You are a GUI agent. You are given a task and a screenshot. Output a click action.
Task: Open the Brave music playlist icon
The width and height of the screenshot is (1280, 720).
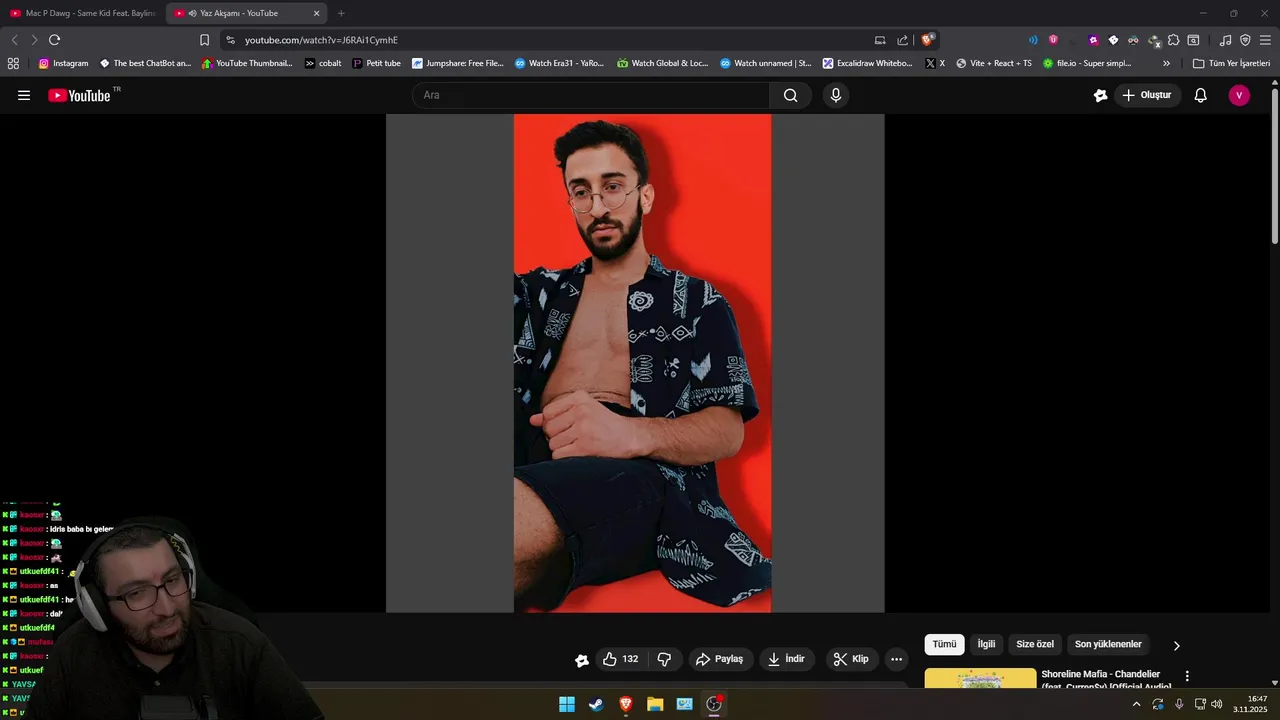(1225, 40)
